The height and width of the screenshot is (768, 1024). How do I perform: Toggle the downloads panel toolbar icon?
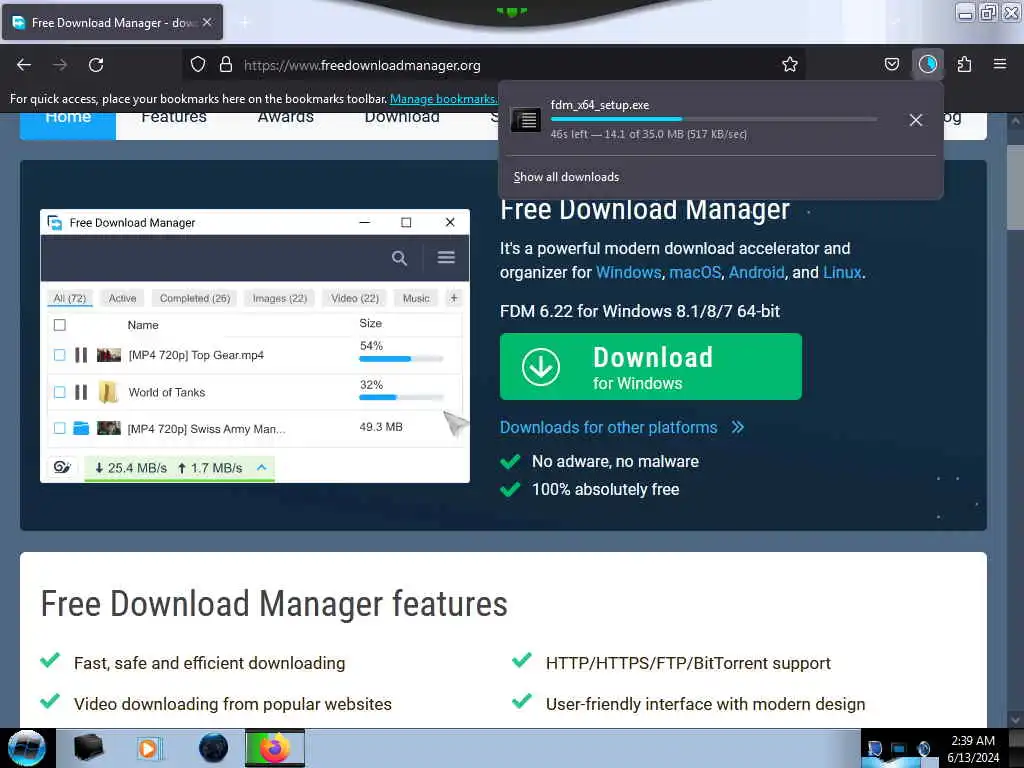pyautogui.click(x=927, y=65)
